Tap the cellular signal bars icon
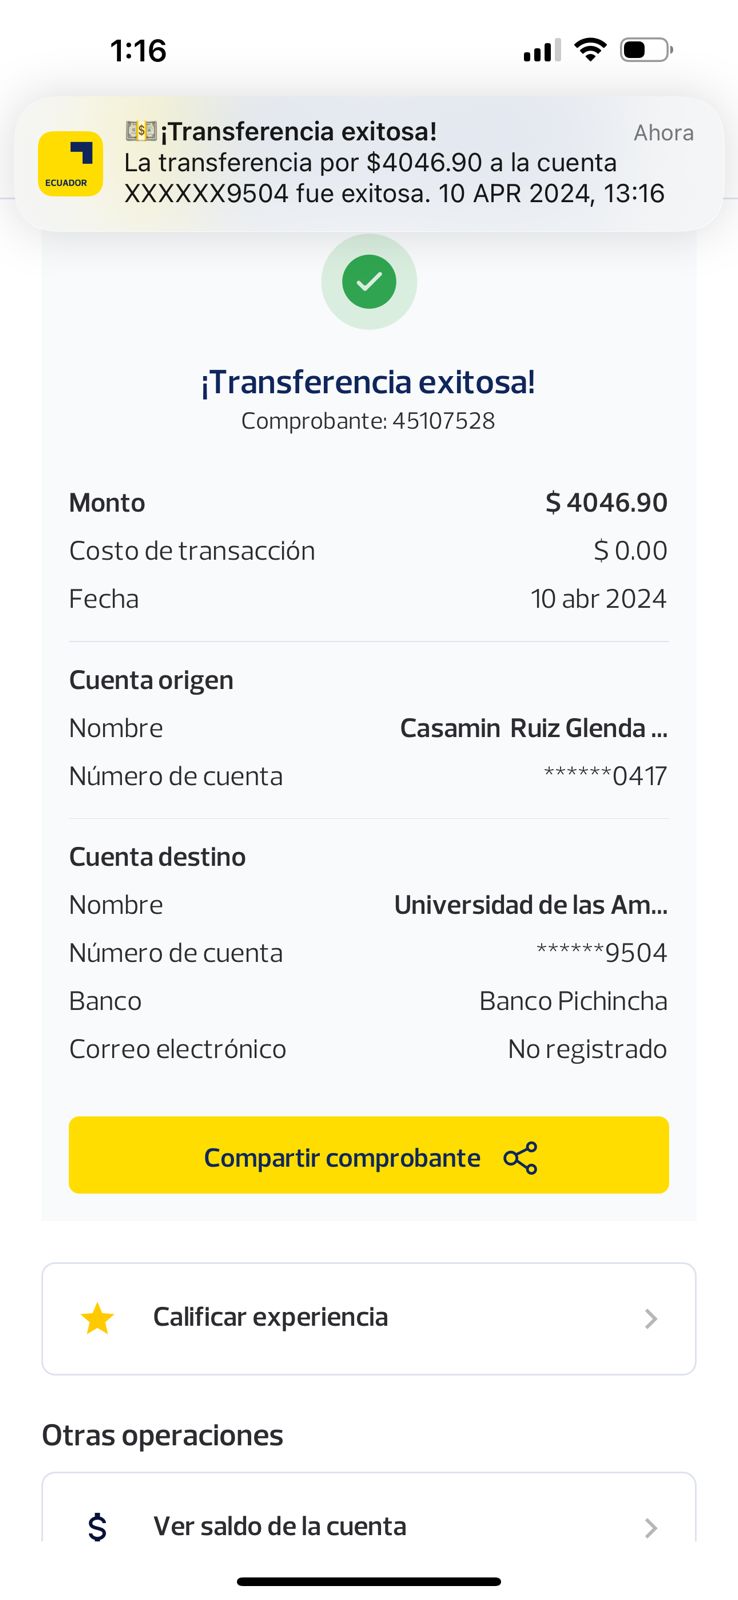738x1600 pixels. point(541,51)
